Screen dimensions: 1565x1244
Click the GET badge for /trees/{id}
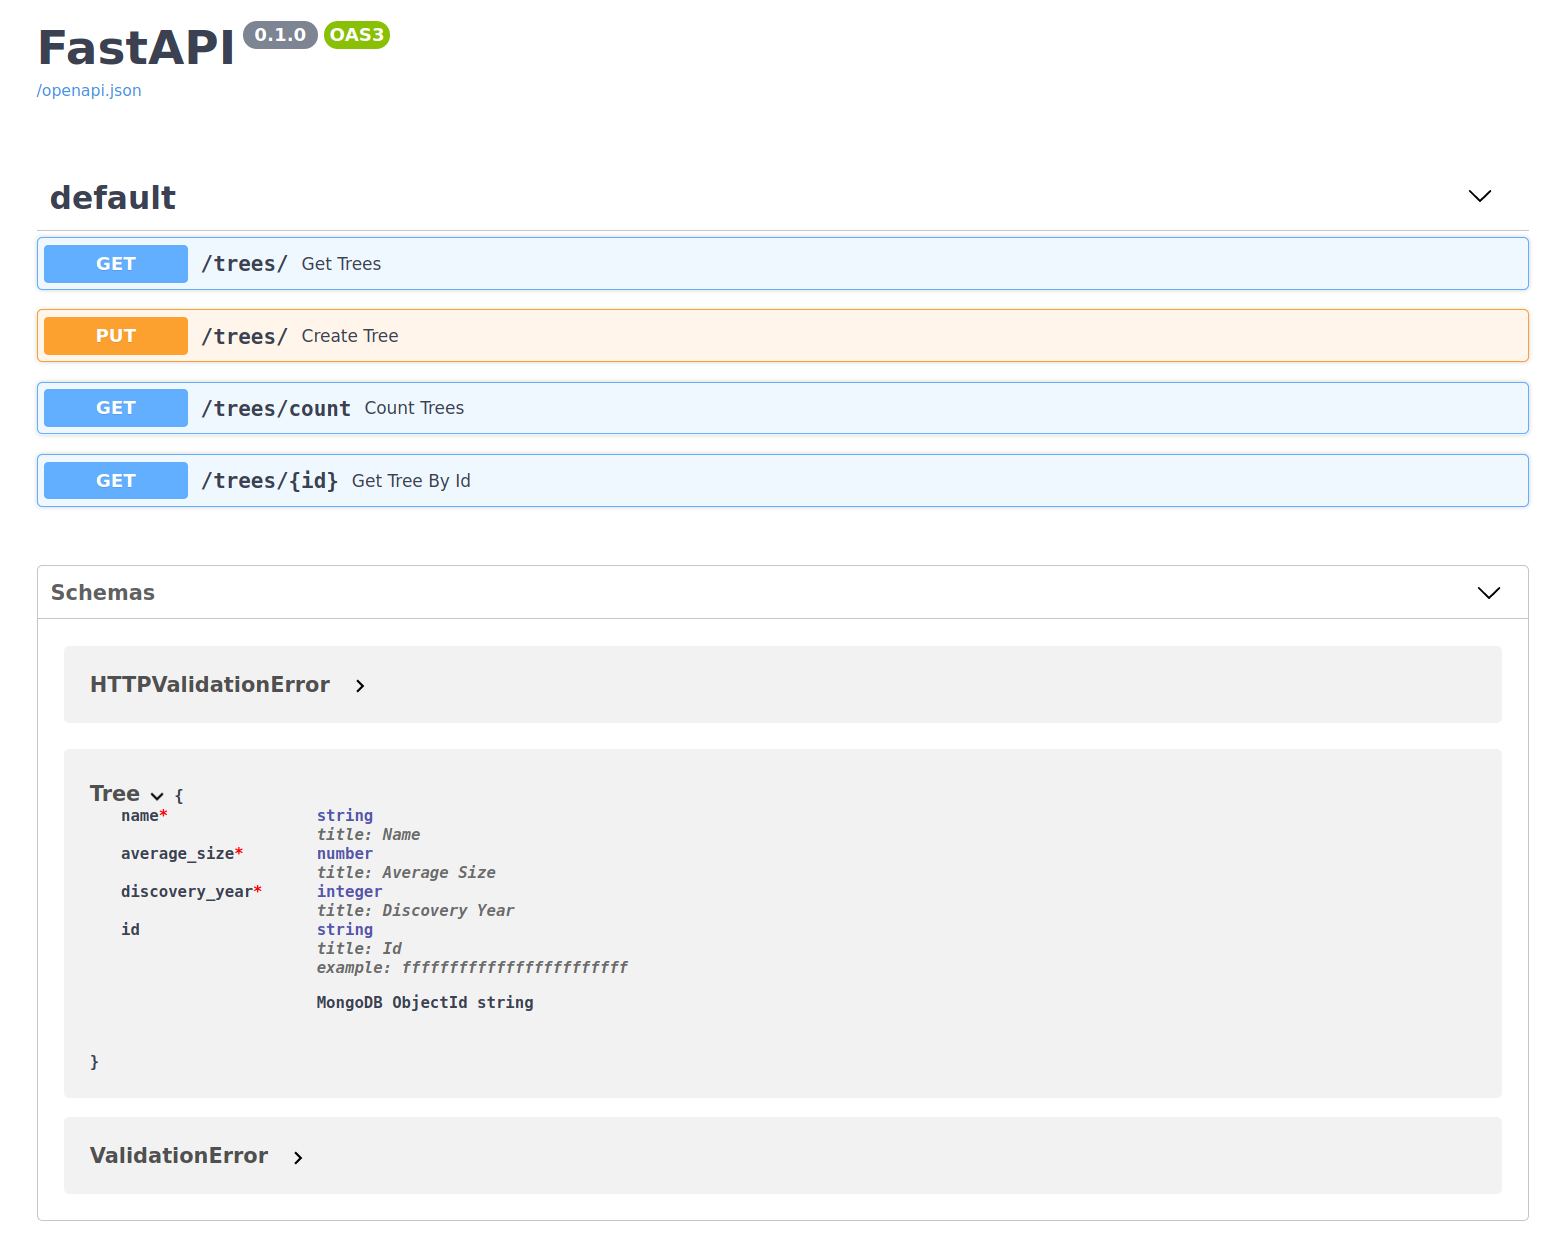(x=116, y=481)
